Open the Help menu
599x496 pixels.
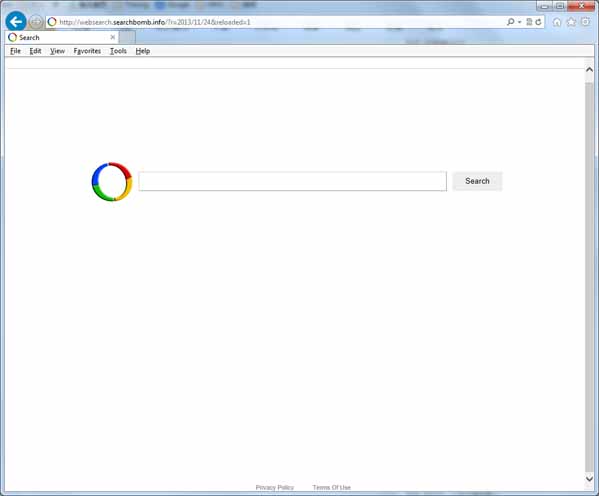[x=142, y=51]
